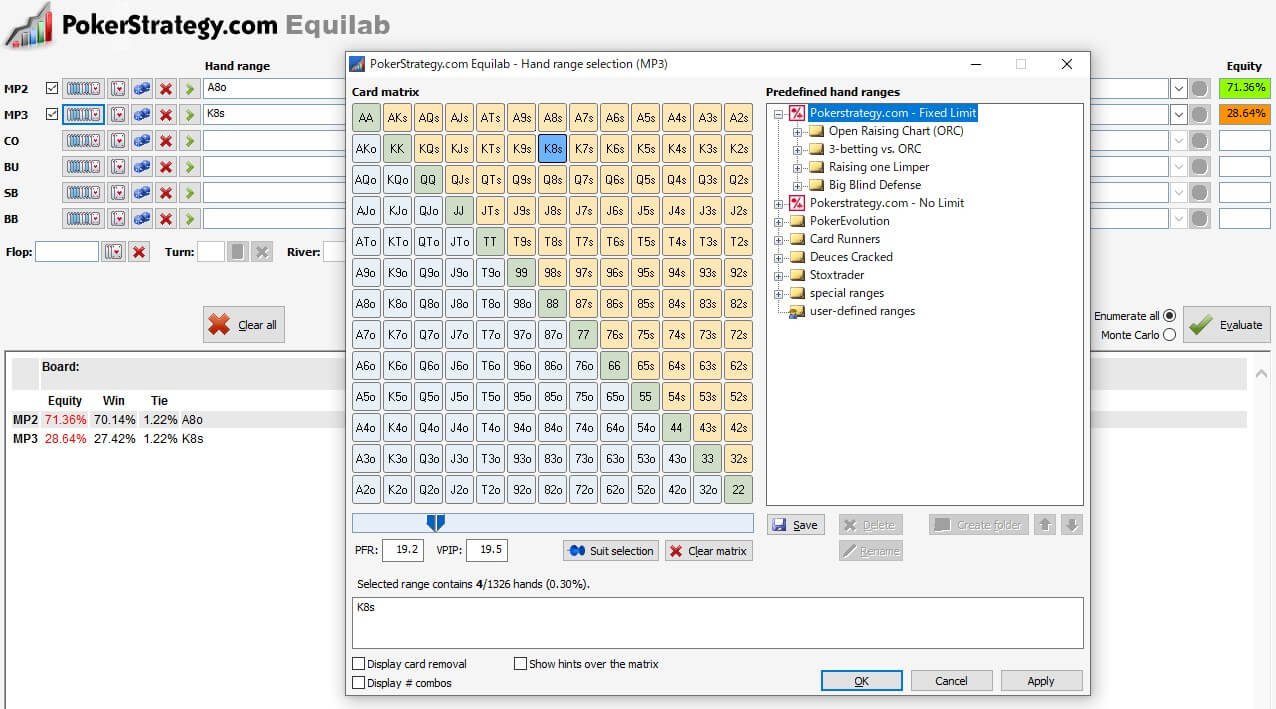Select special ranges tree item
The width and height of the screenshot is (1276, 709).
[847, 293]
